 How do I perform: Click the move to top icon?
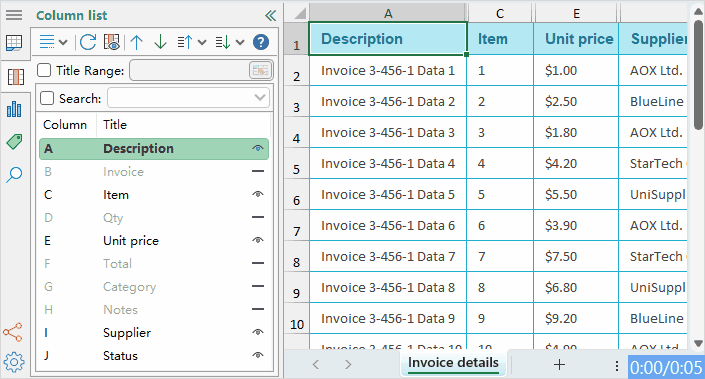click(x=185, y=42)
